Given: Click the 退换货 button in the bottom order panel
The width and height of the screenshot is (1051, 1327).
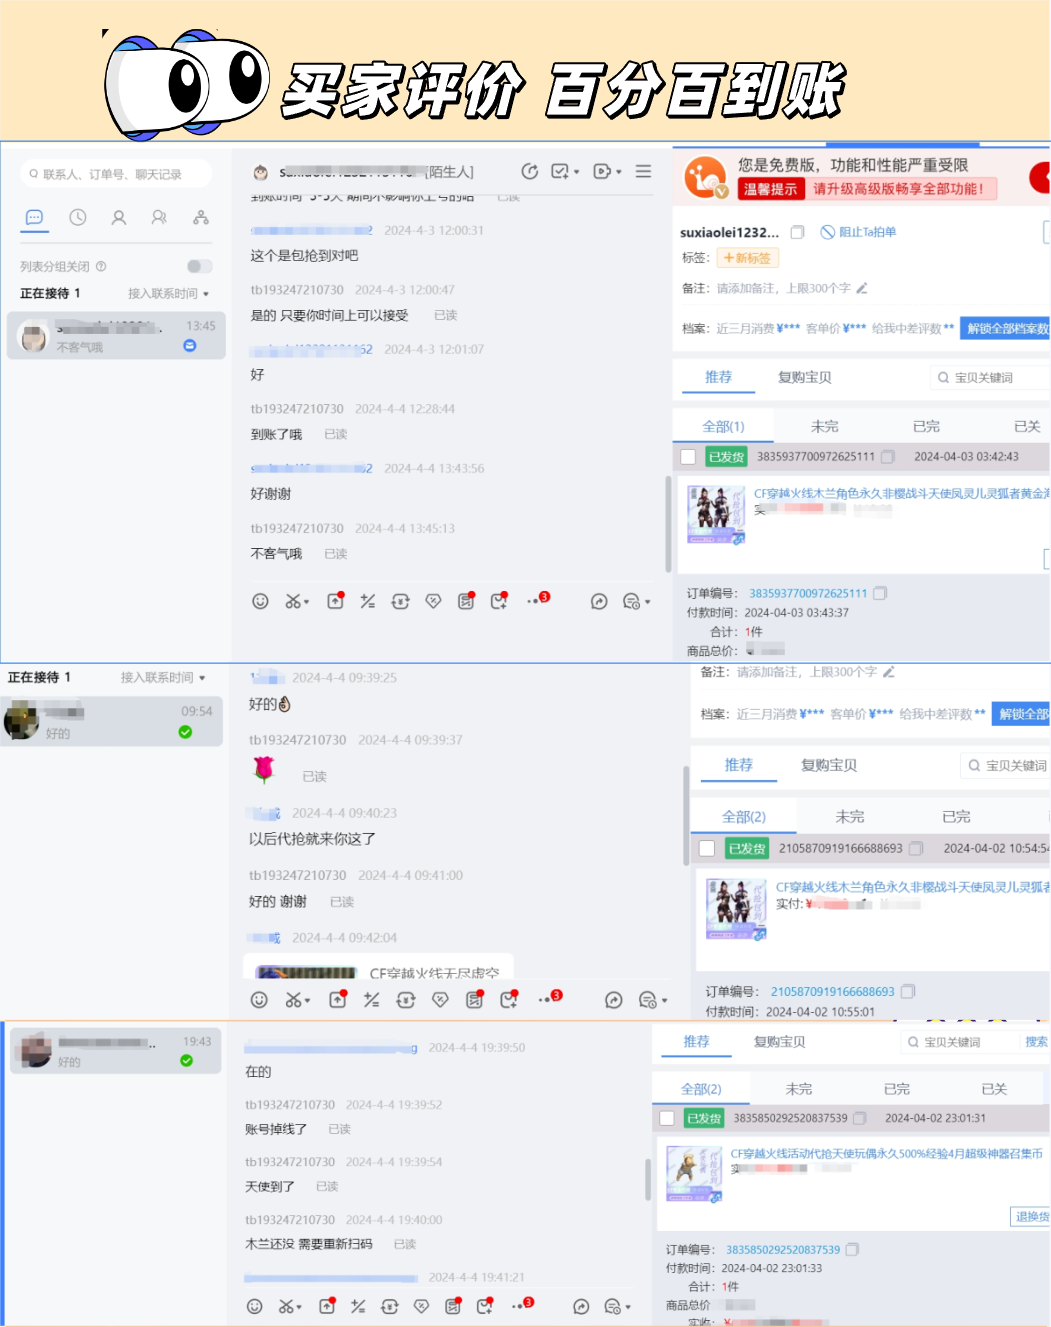Looking at the screenshot, I should (x=1031, y=1217).
